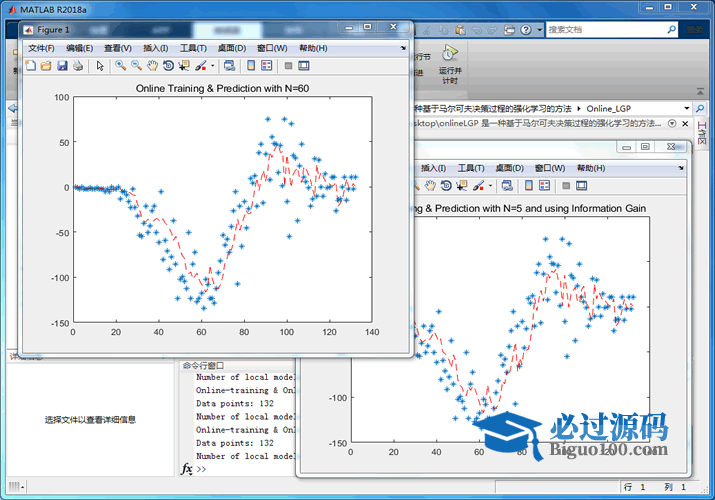Viewport: 715px width, 500px height.
Task: Open 文件(F) menu in Figure 1
Action: point(41,48)
